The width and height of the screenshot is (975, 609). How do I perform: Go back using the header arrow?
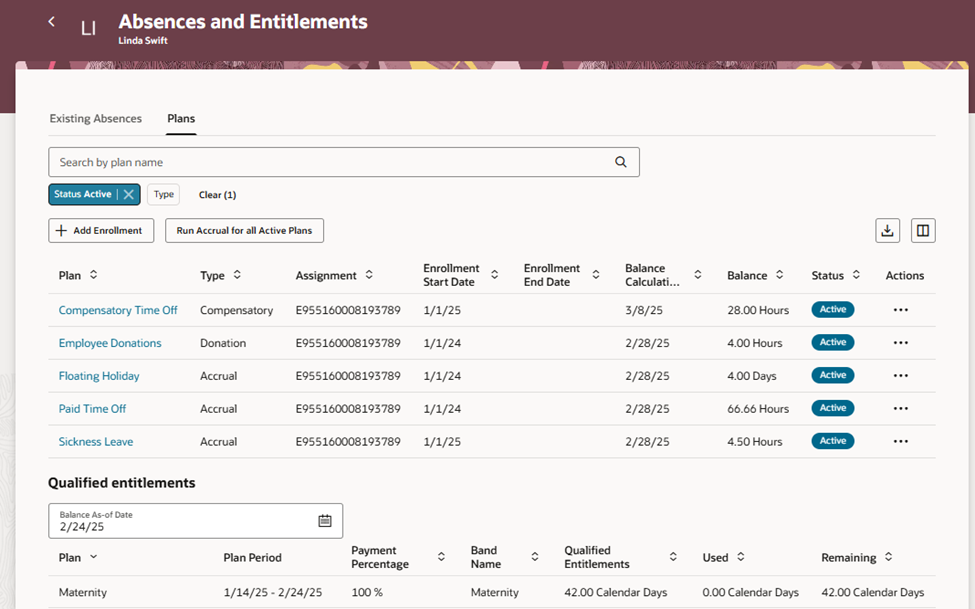[x=52, y=22]
